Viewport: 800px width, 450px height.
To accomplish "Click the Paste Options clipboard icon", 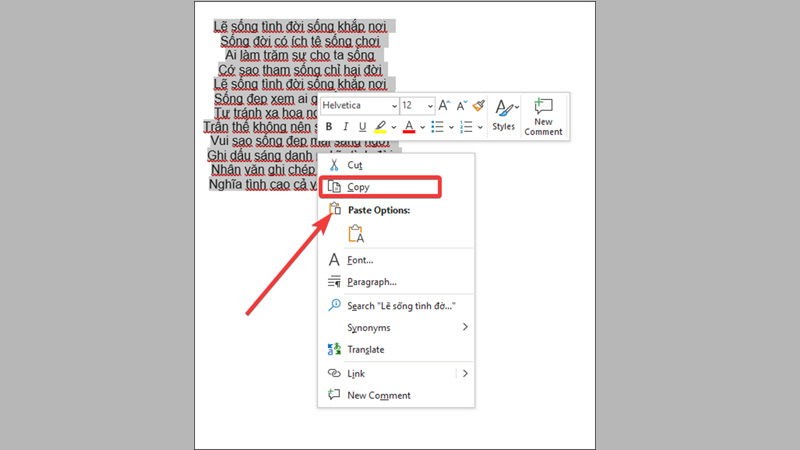I will point(335,209).
